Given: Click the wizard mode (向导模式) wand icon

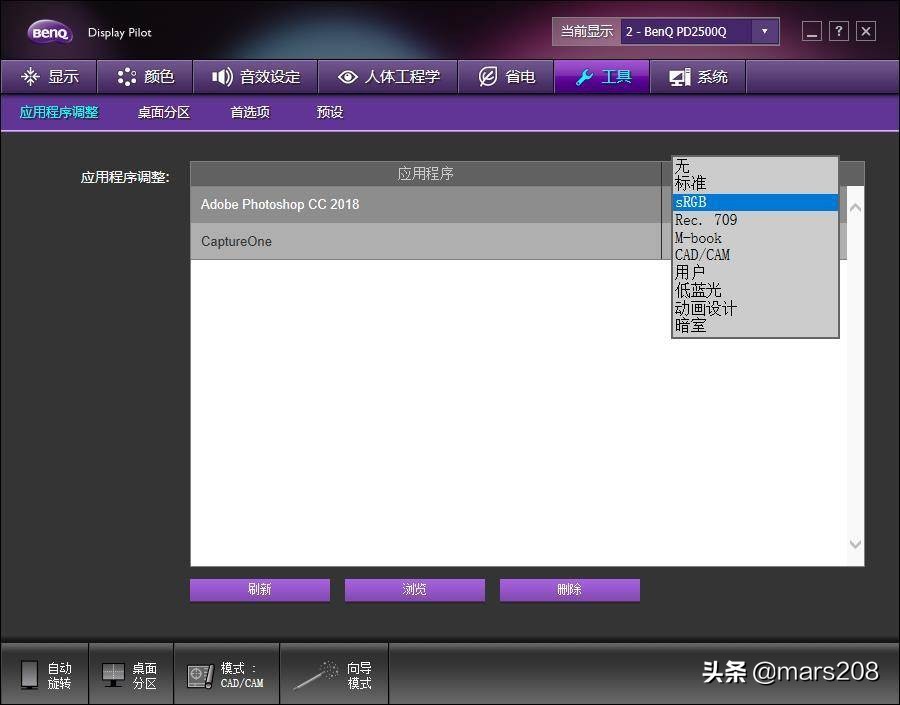Looking at the screenshot, I should pos(316,675).
